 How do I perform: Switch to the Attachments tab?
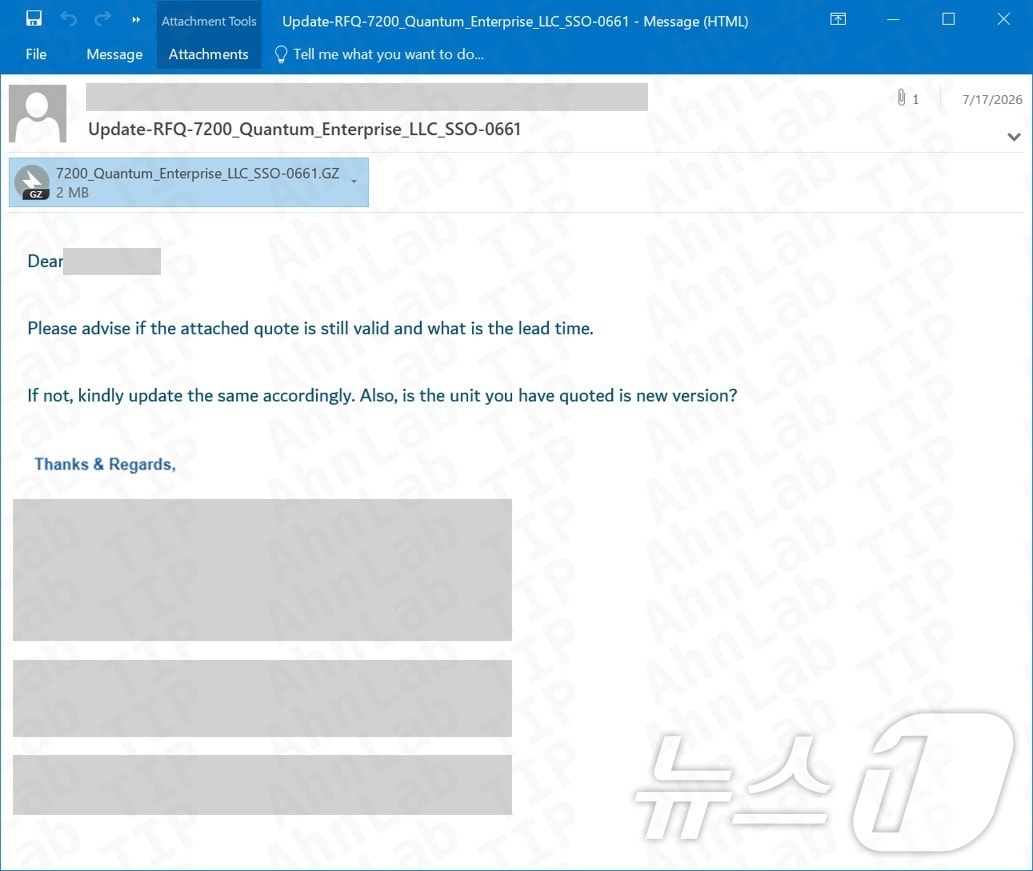(208, 54)
